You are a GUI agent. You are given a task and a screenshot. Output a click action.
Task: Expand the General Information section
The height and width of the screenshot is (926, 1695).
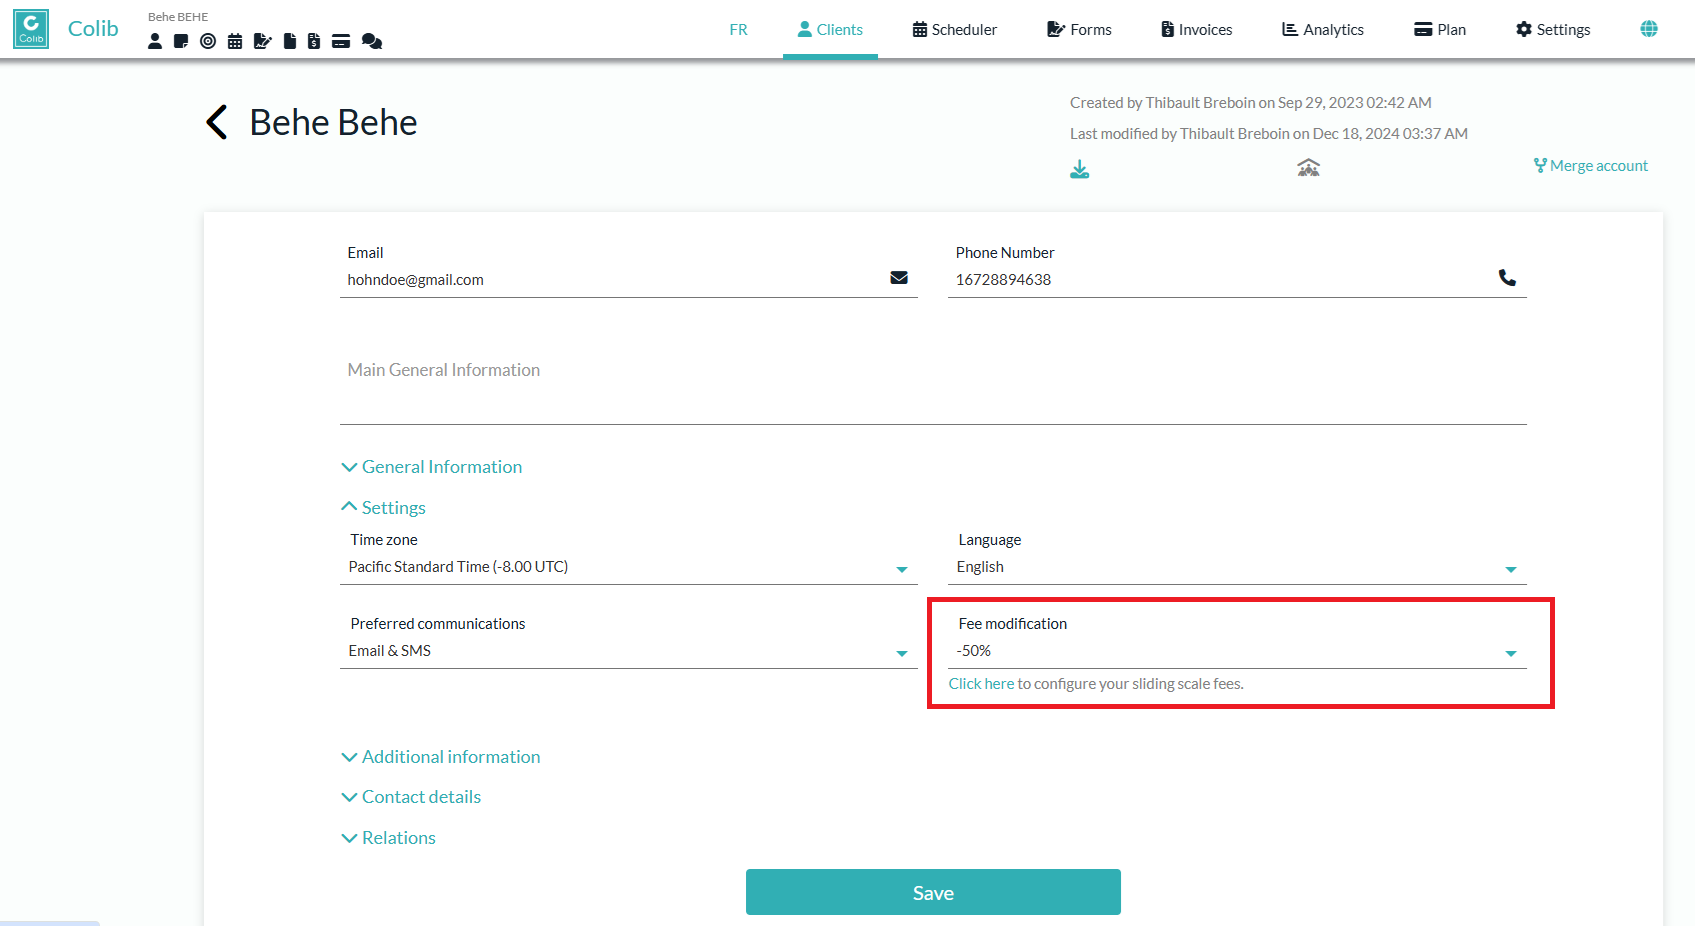(432, 467)
